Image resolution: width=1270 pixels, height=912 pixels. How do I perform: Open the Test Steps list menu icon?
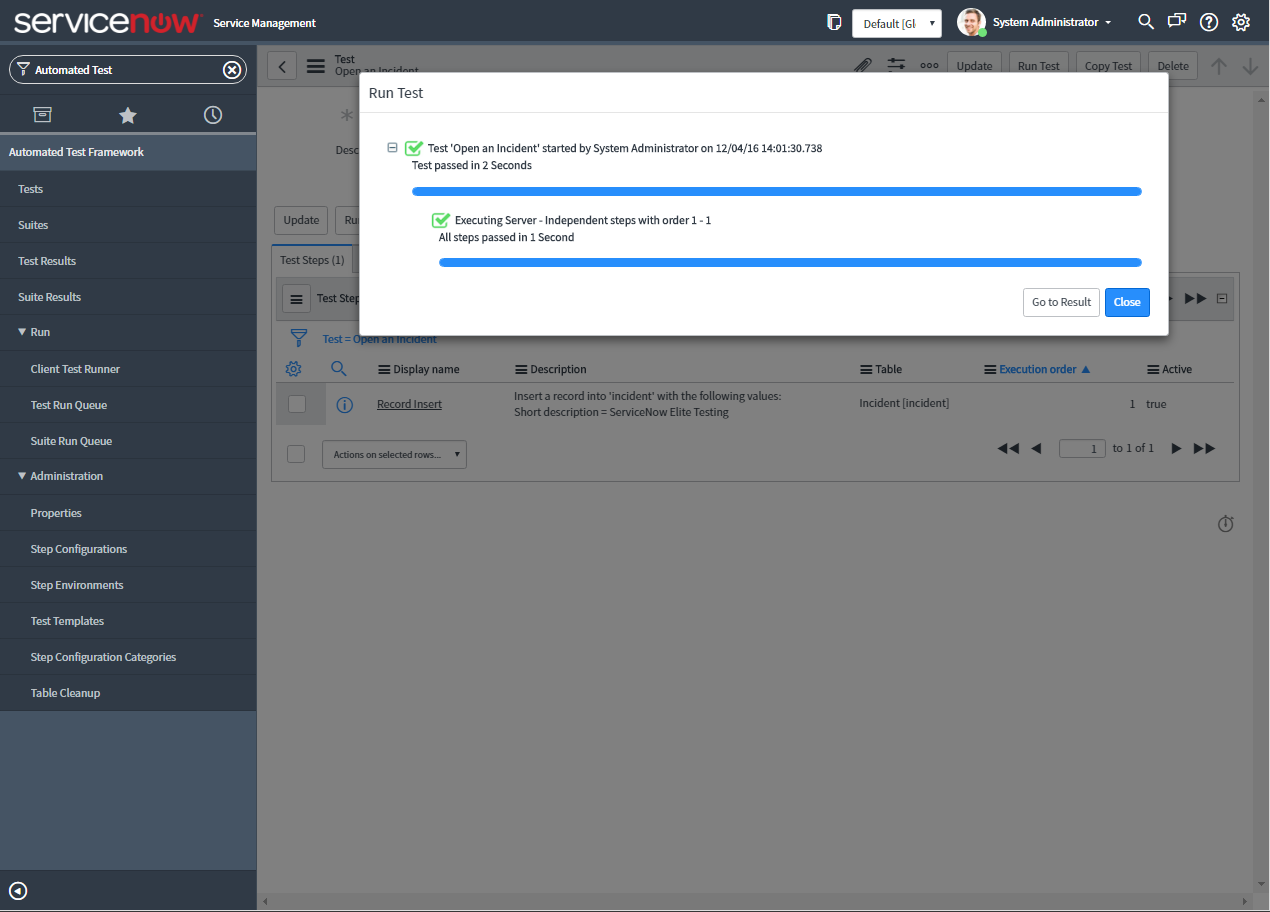[296, 298]
